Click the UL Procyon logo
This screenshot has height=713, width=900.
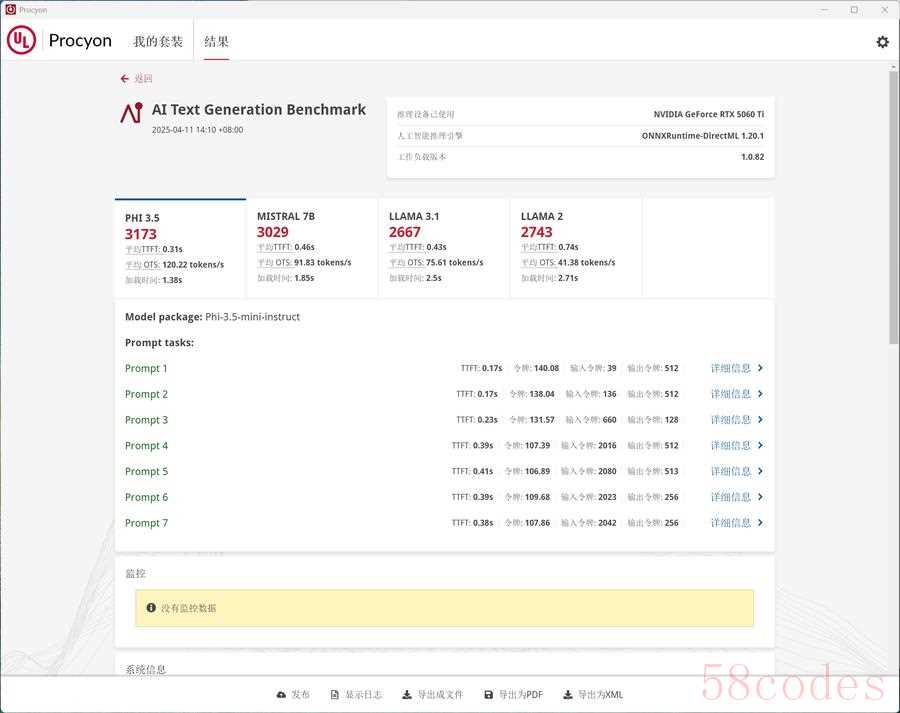[60, 41]
